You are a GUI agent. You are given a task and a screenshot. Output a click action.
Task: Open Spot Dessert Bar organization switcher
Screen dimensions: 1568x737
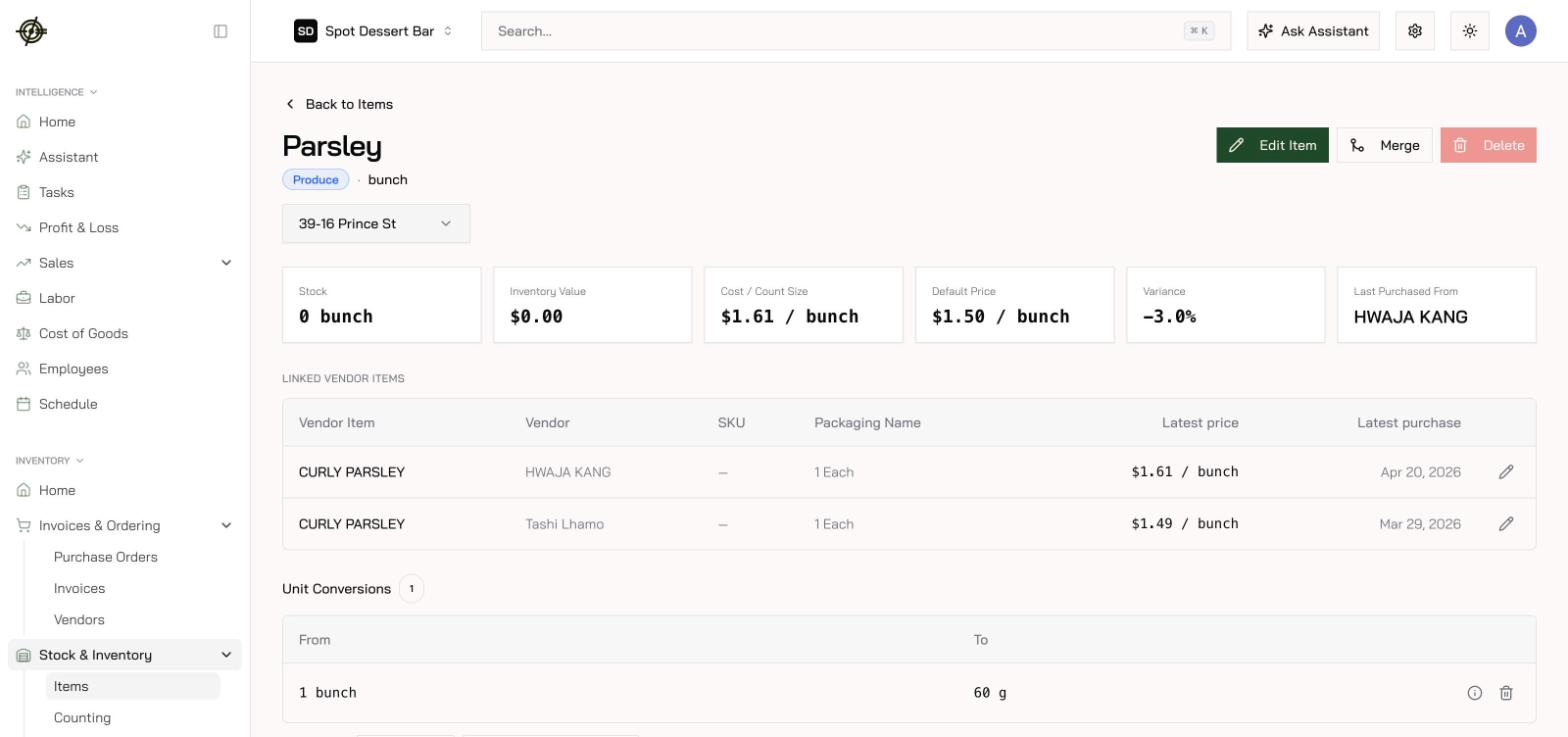coord(373,31)
